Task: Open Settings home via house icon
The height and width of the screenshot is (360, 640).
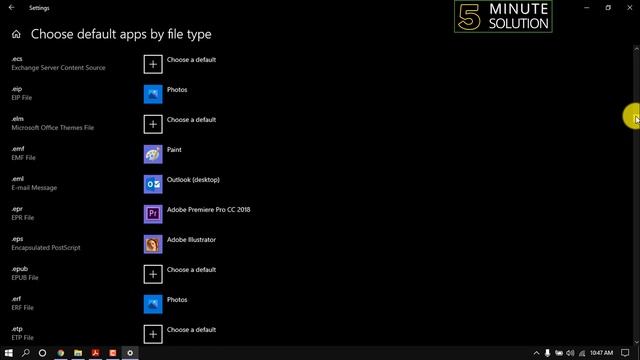Action: click(16, 34)
